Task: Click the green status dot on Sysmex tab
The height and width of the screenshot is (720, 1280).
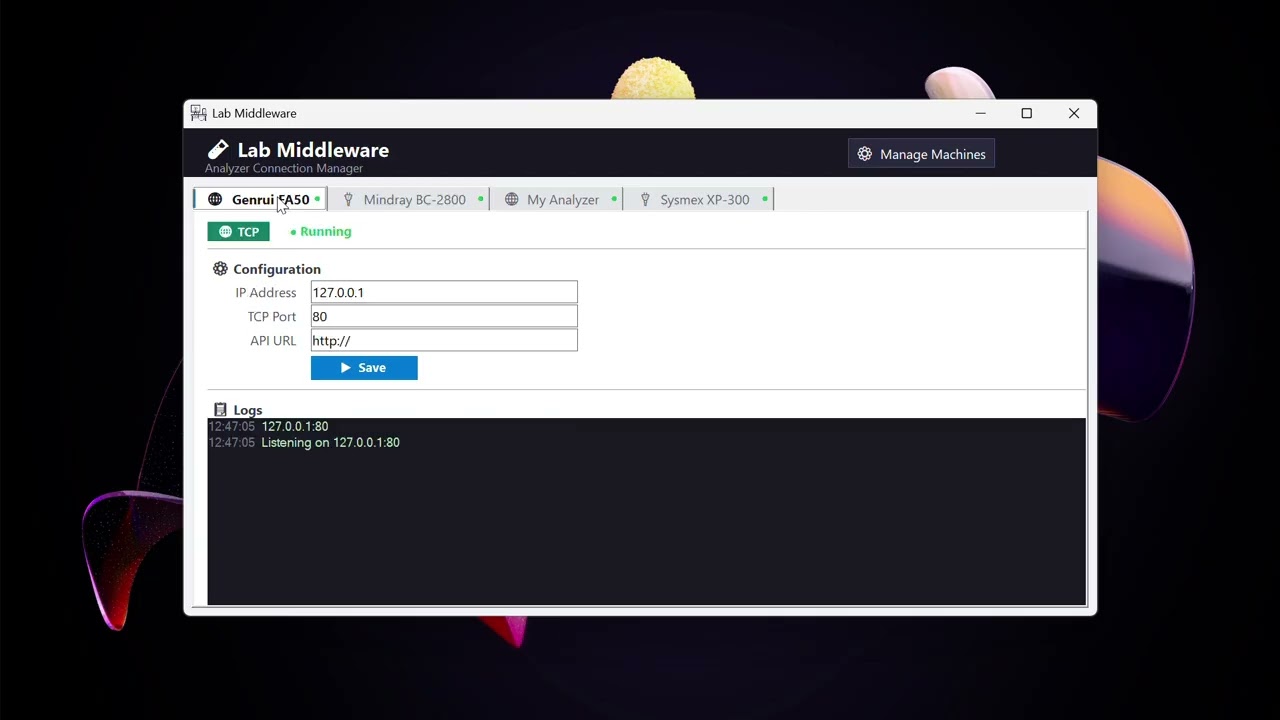Action: [765, 200]
